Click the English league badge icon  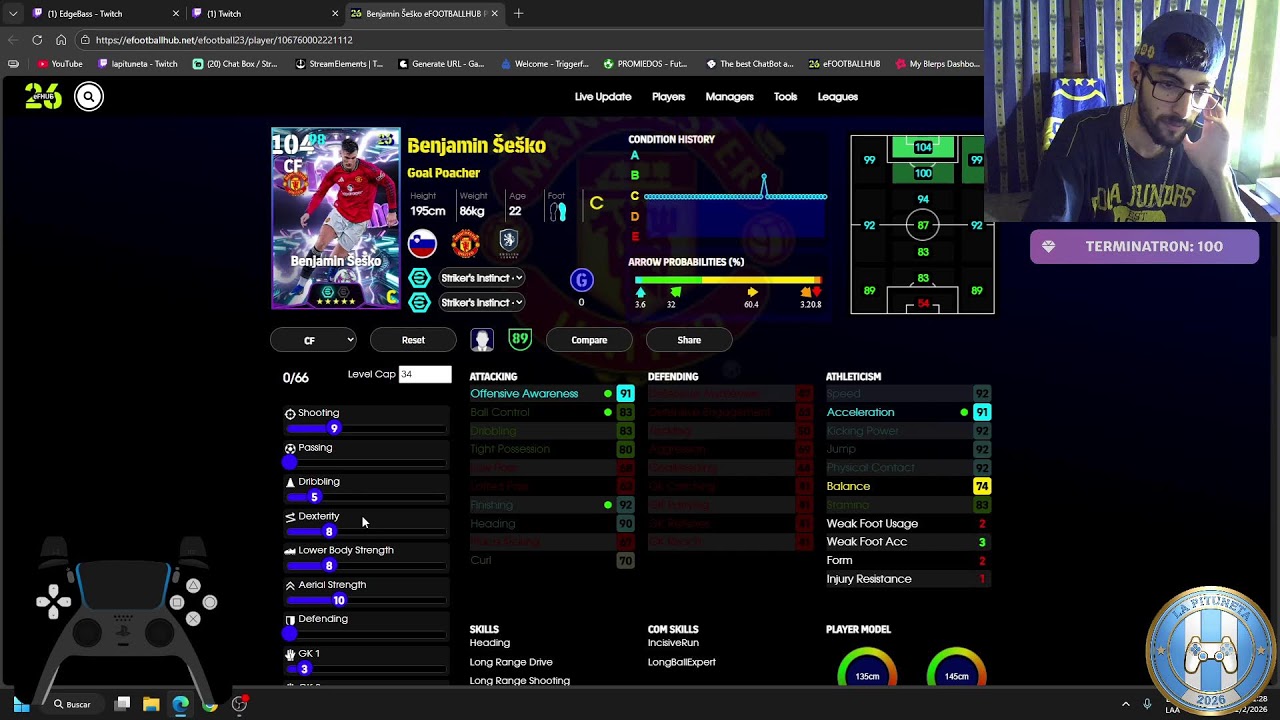click(508, 243)
